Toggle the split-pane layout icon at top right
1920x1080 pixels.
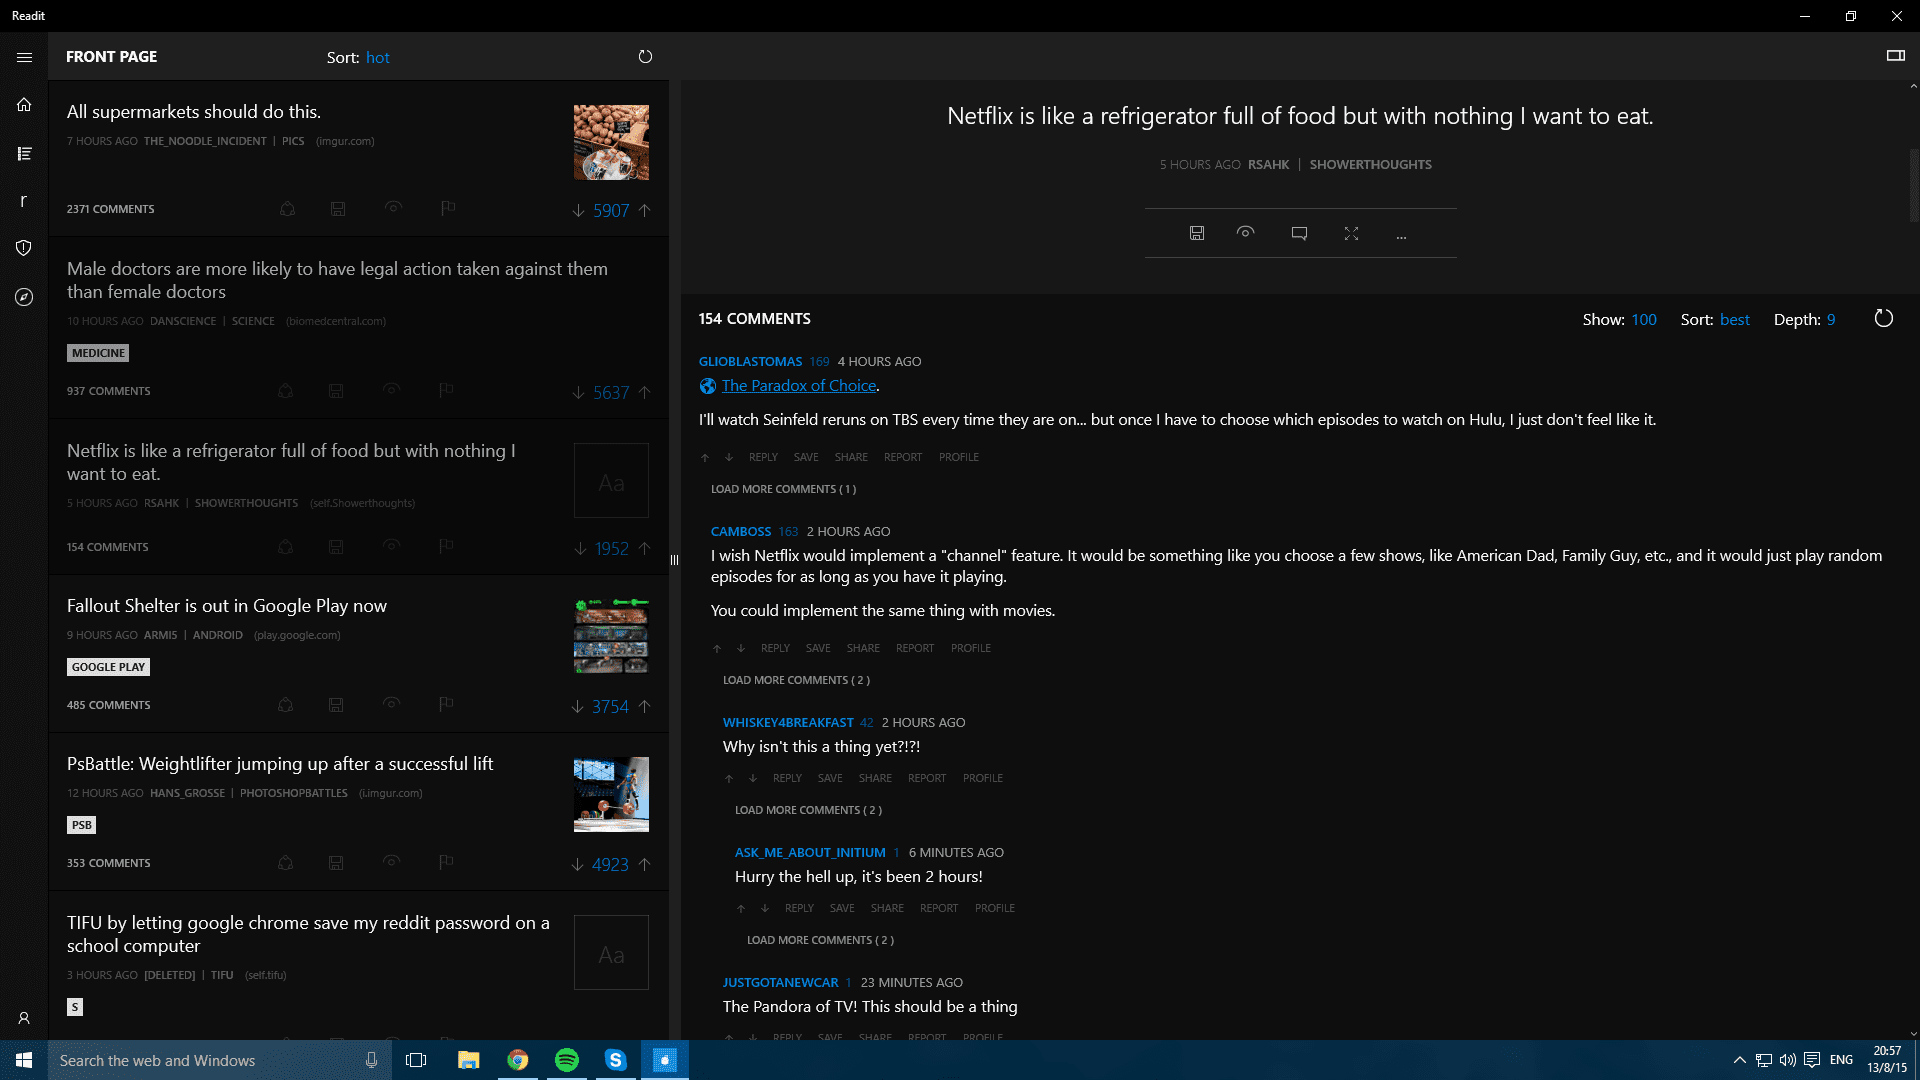[1895, 56]
